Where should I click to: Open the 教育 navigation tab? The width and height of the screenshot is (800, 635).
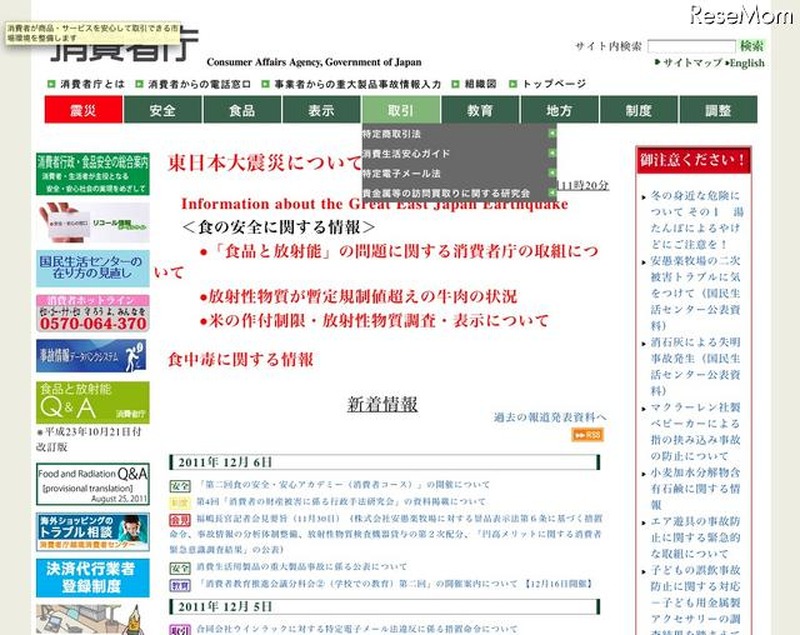479,110
